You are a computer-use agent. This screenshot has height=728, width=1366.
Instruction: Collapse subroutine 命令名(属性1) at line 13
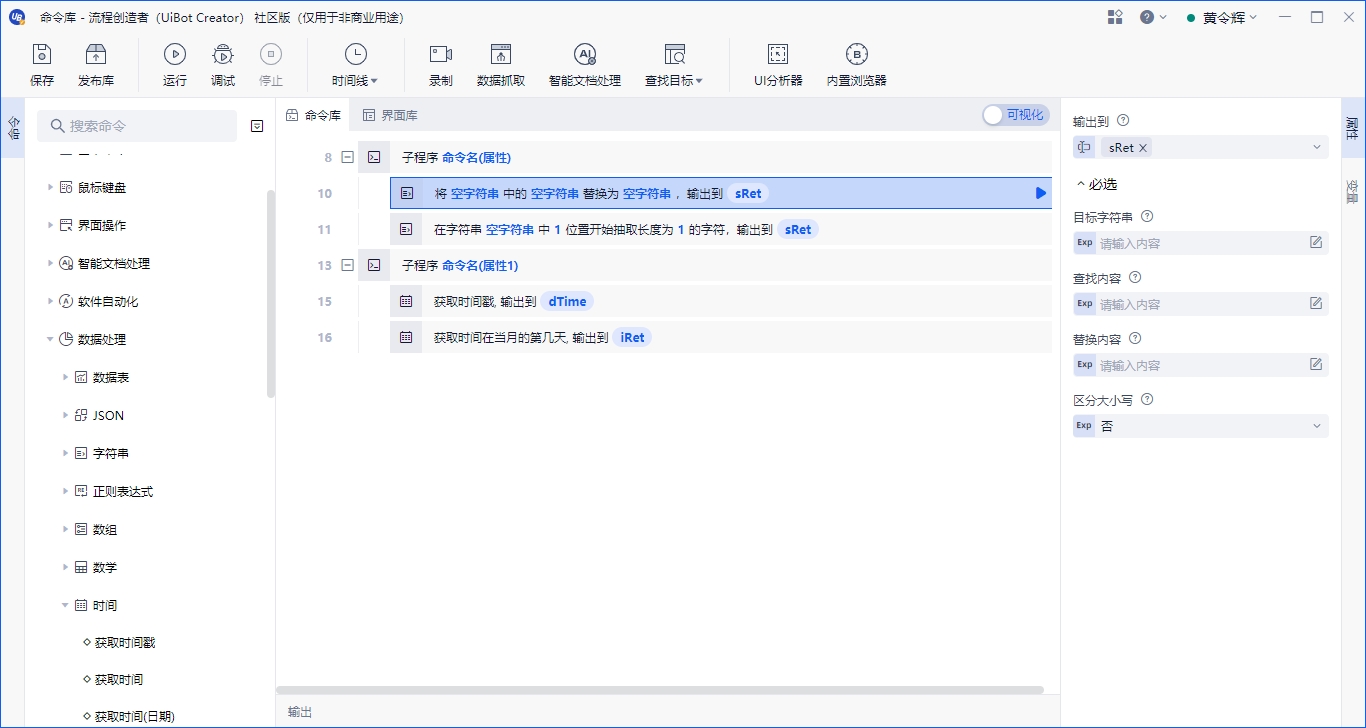coord(347,265)
